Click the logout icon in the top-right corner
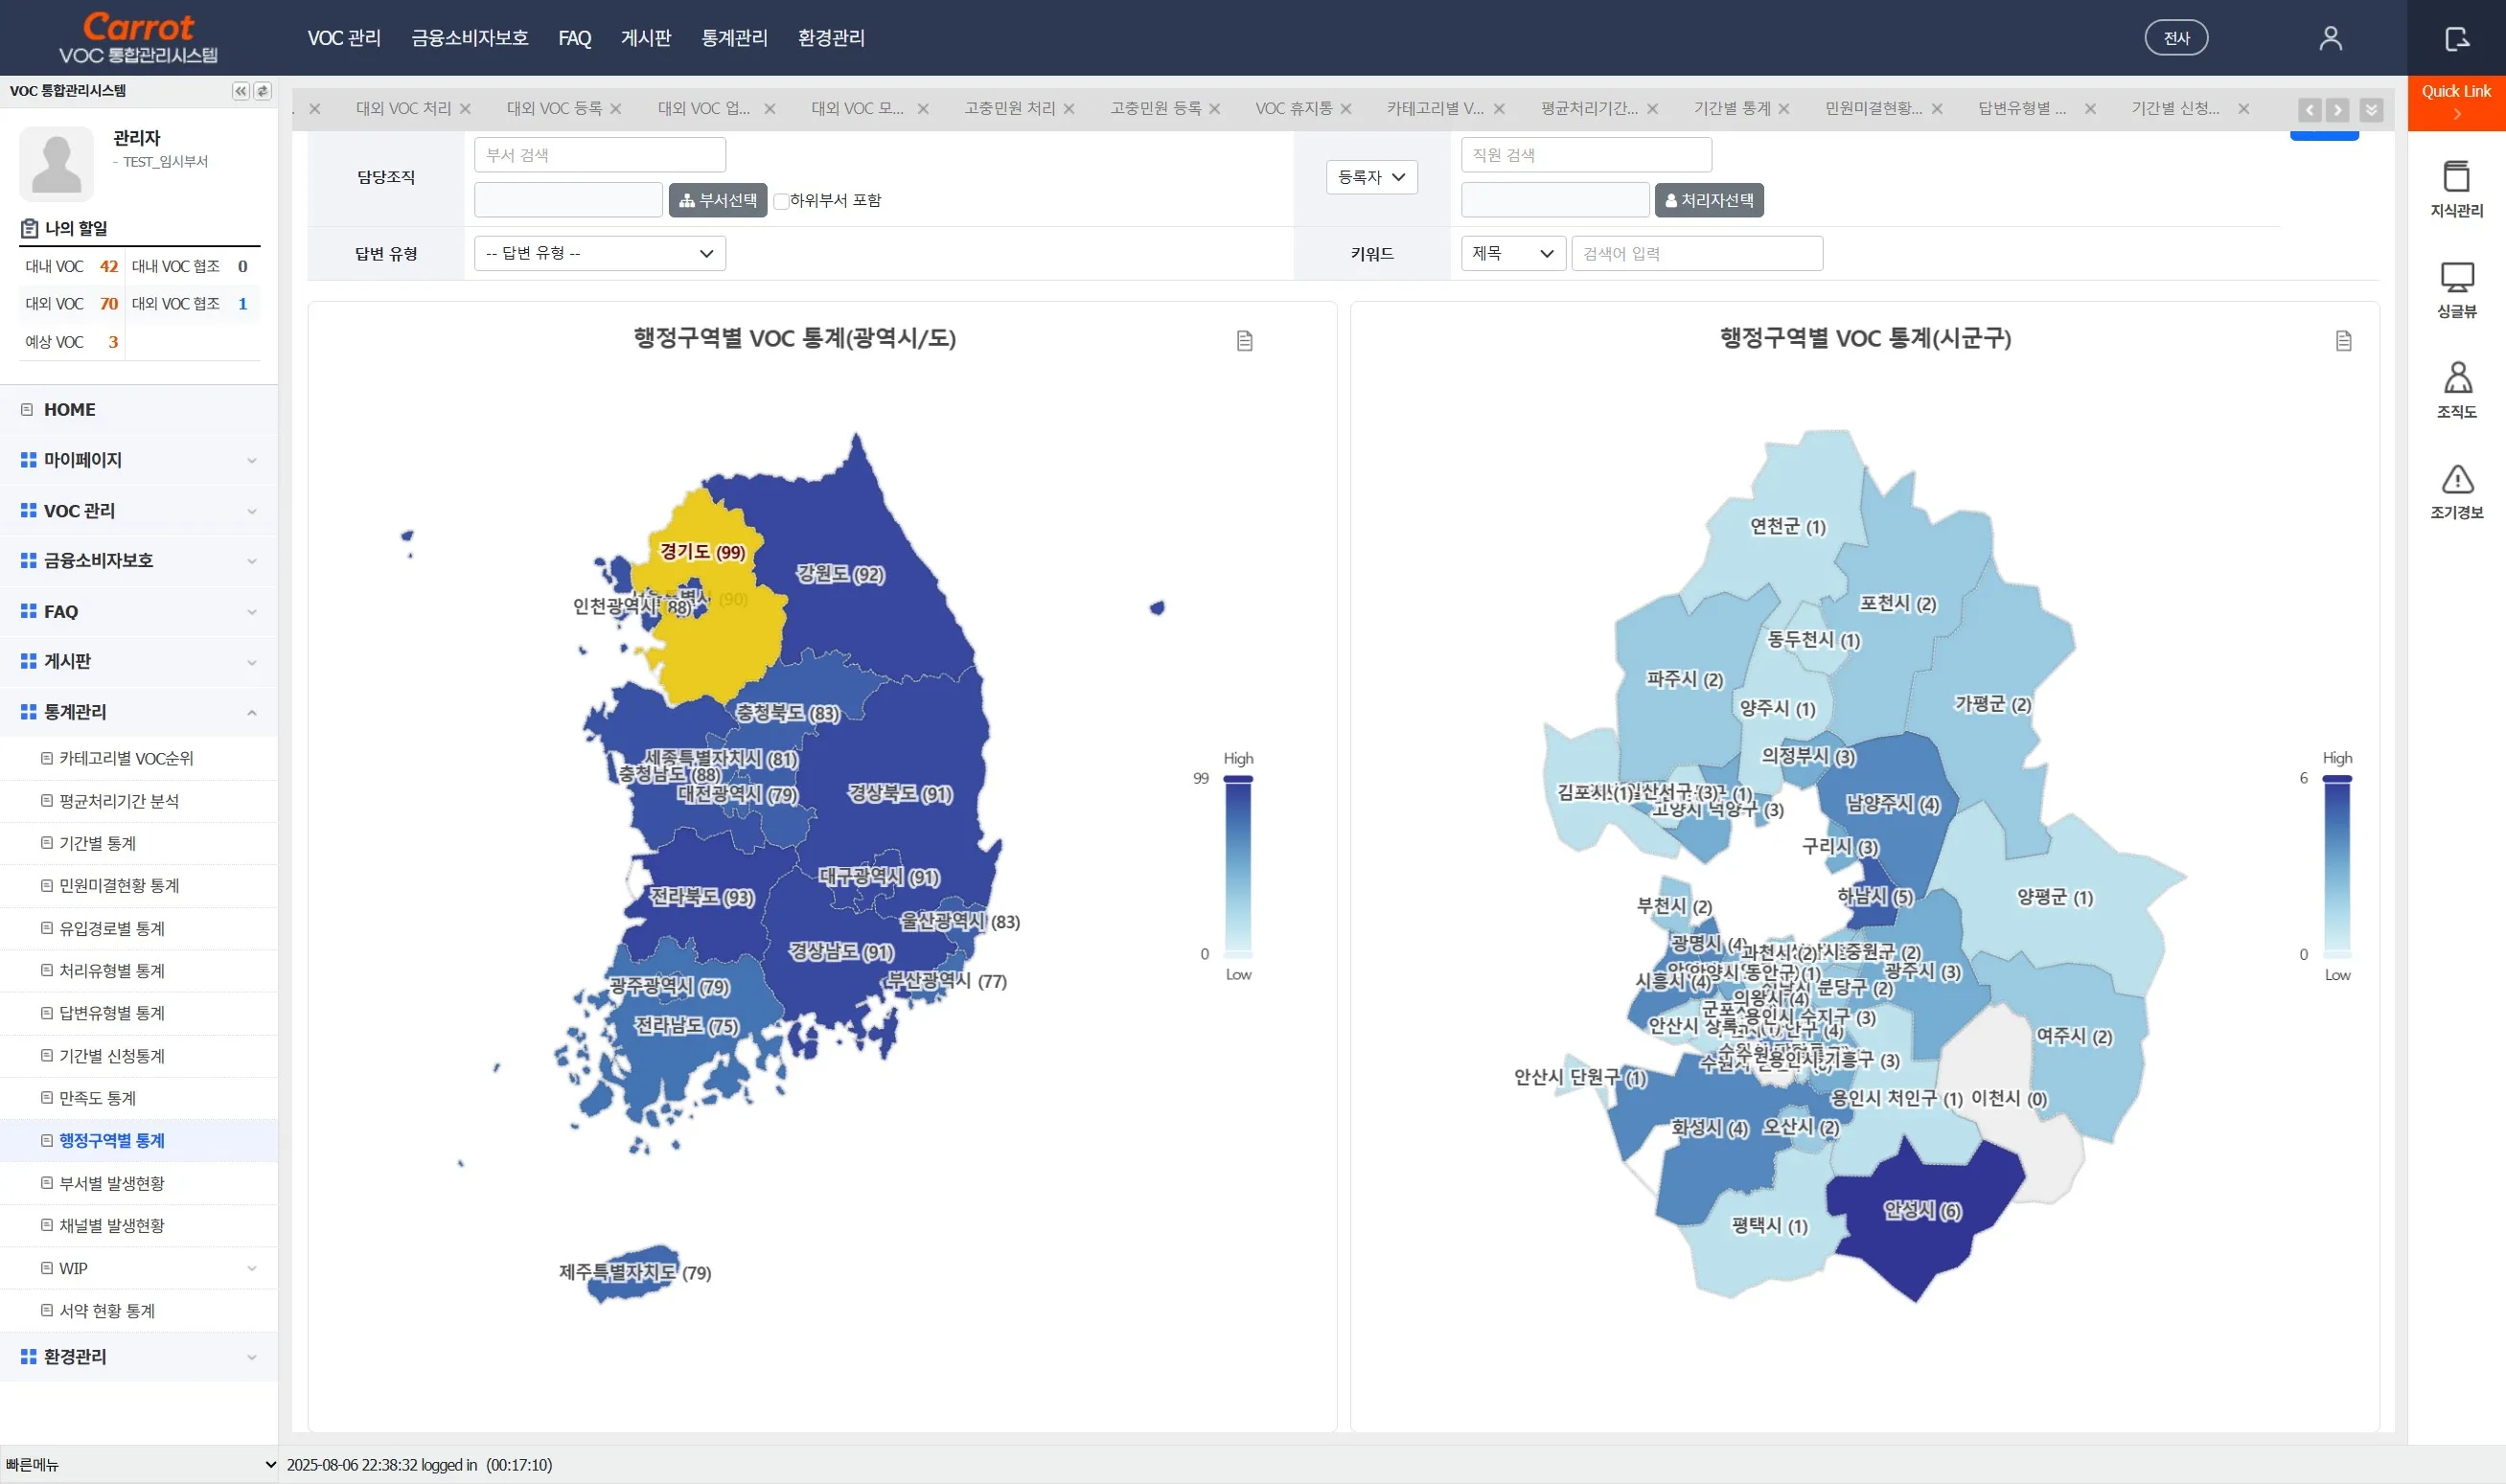Screen dimensions: 2506x1484 (x=2456, y=38)
